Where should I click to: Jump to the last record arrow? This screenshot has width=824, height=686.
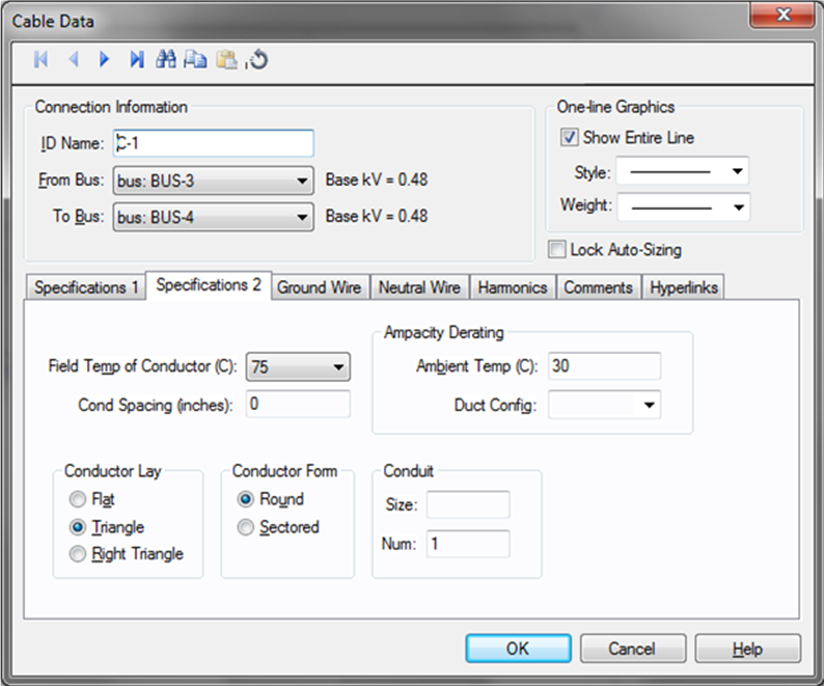tap(135, 60)
